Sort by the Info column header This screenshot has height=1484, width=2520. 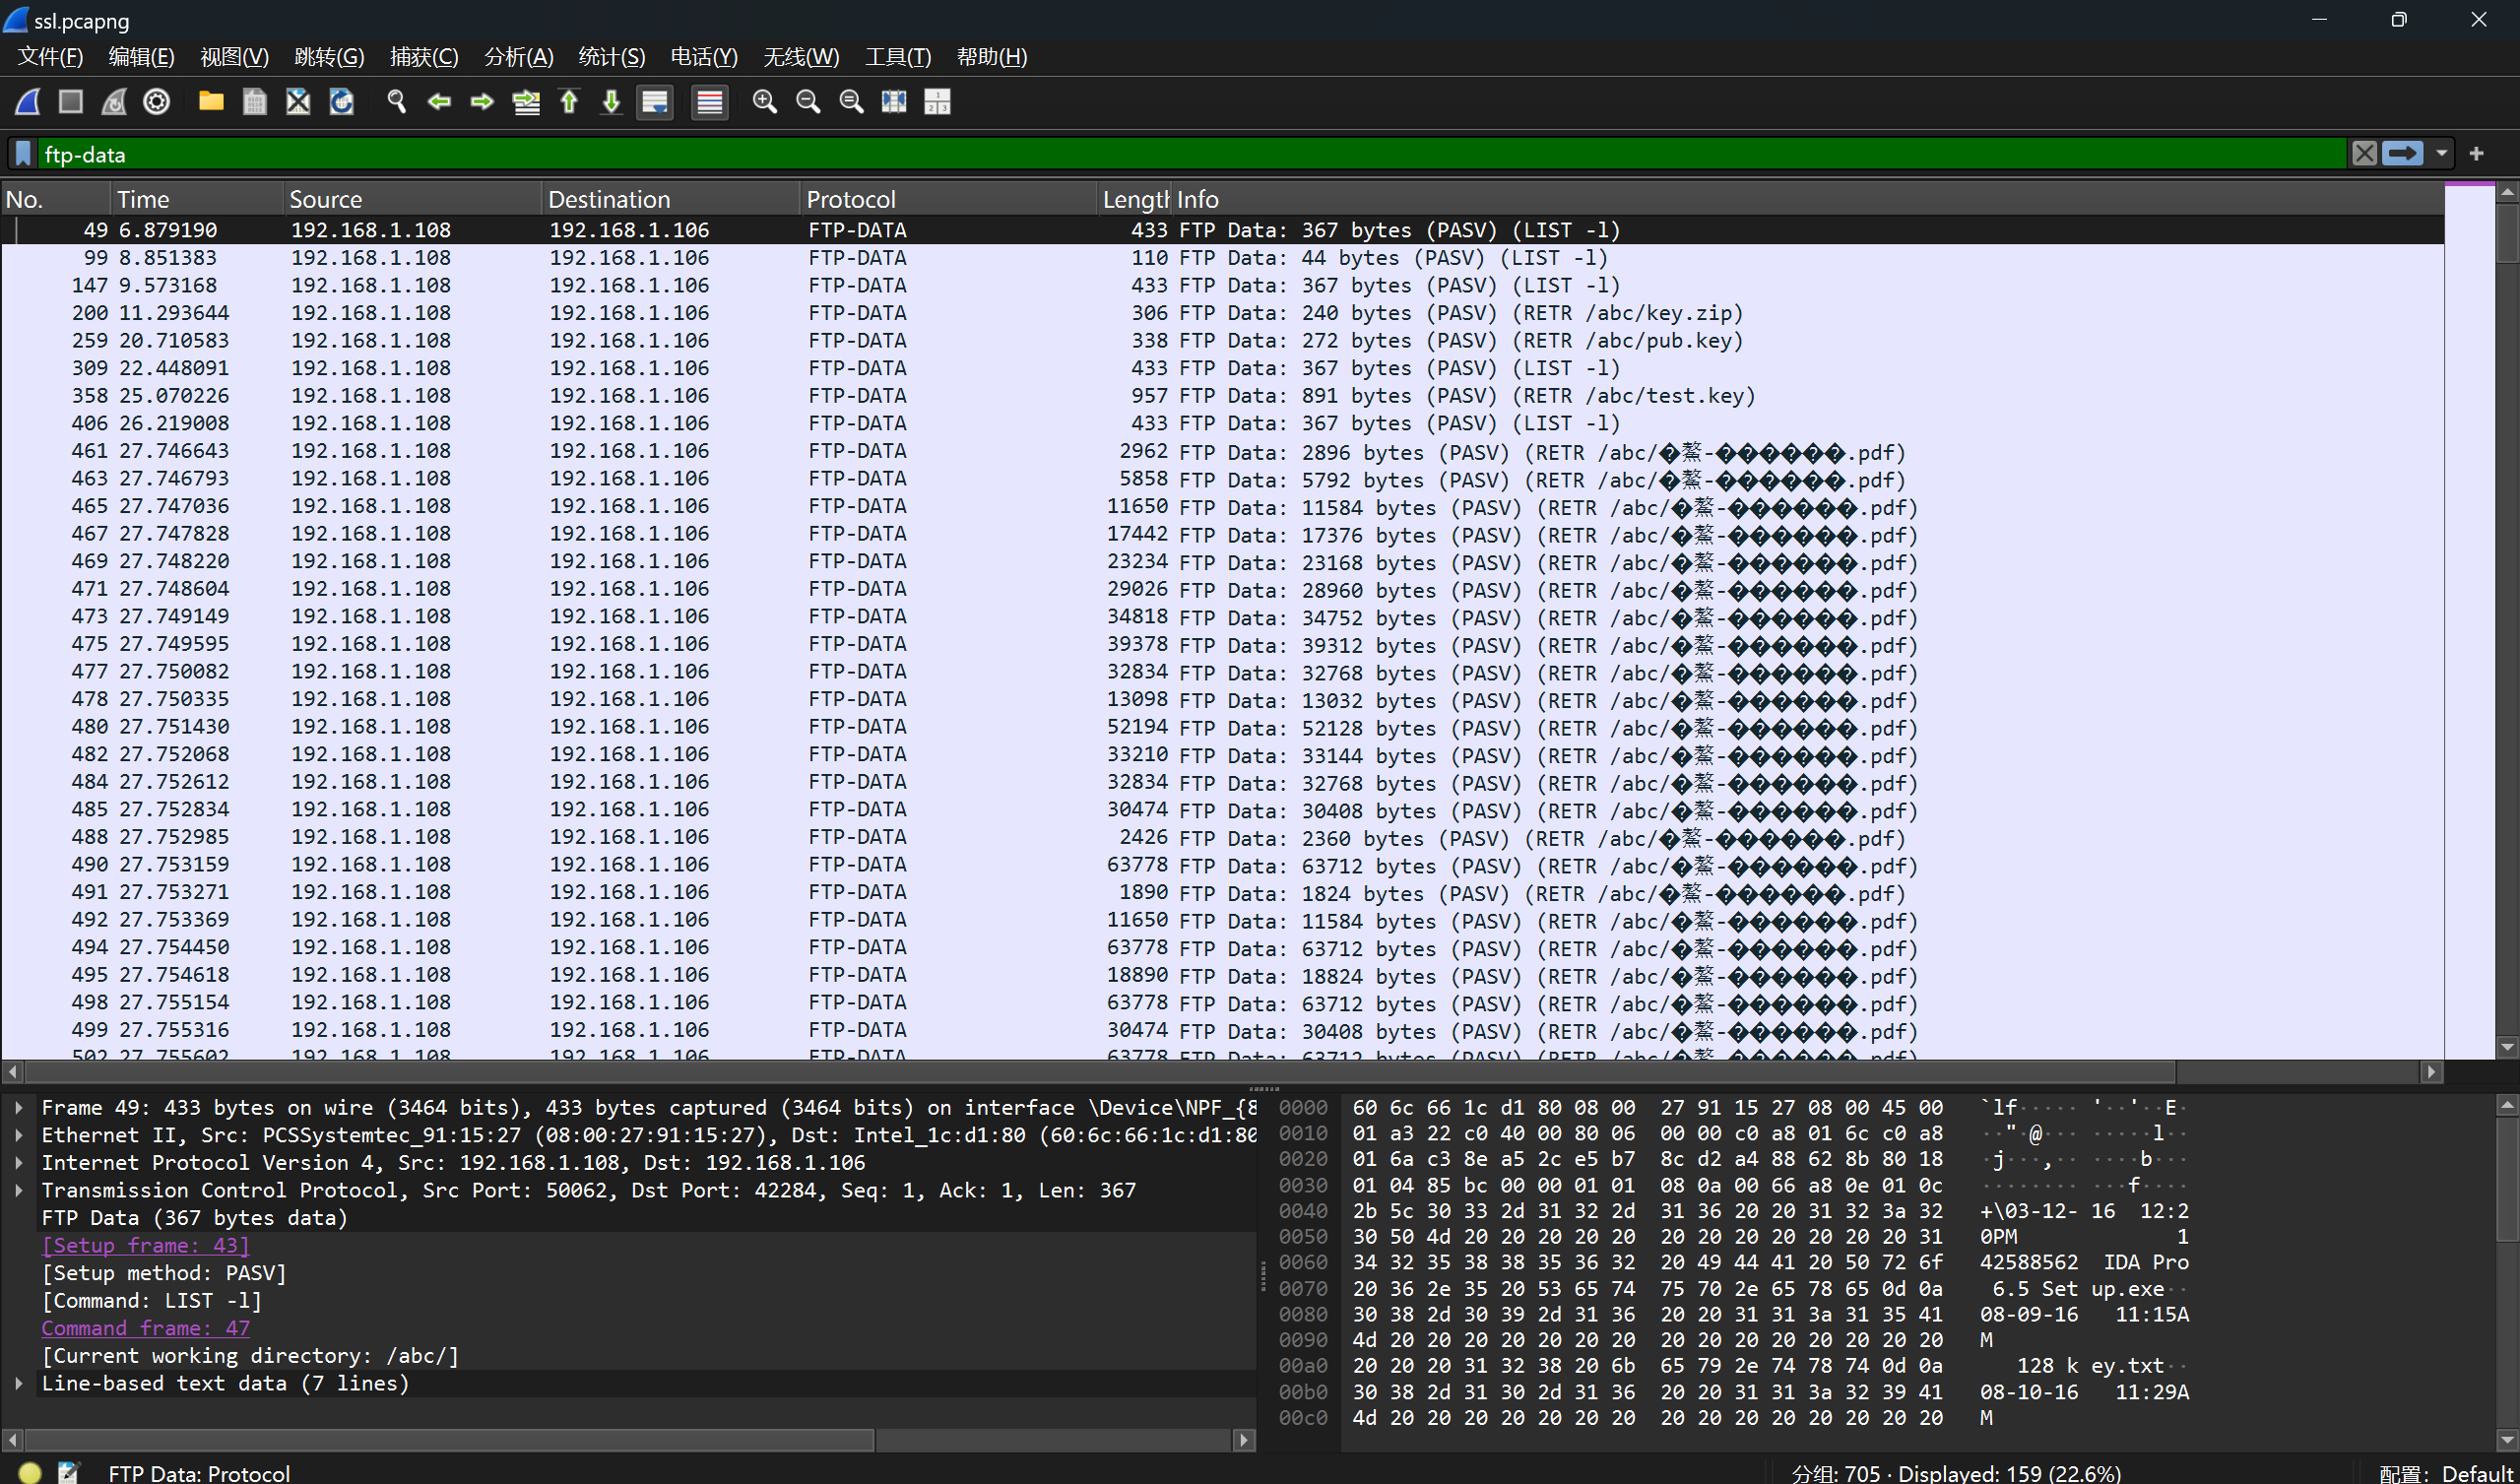click(1808, 199)
